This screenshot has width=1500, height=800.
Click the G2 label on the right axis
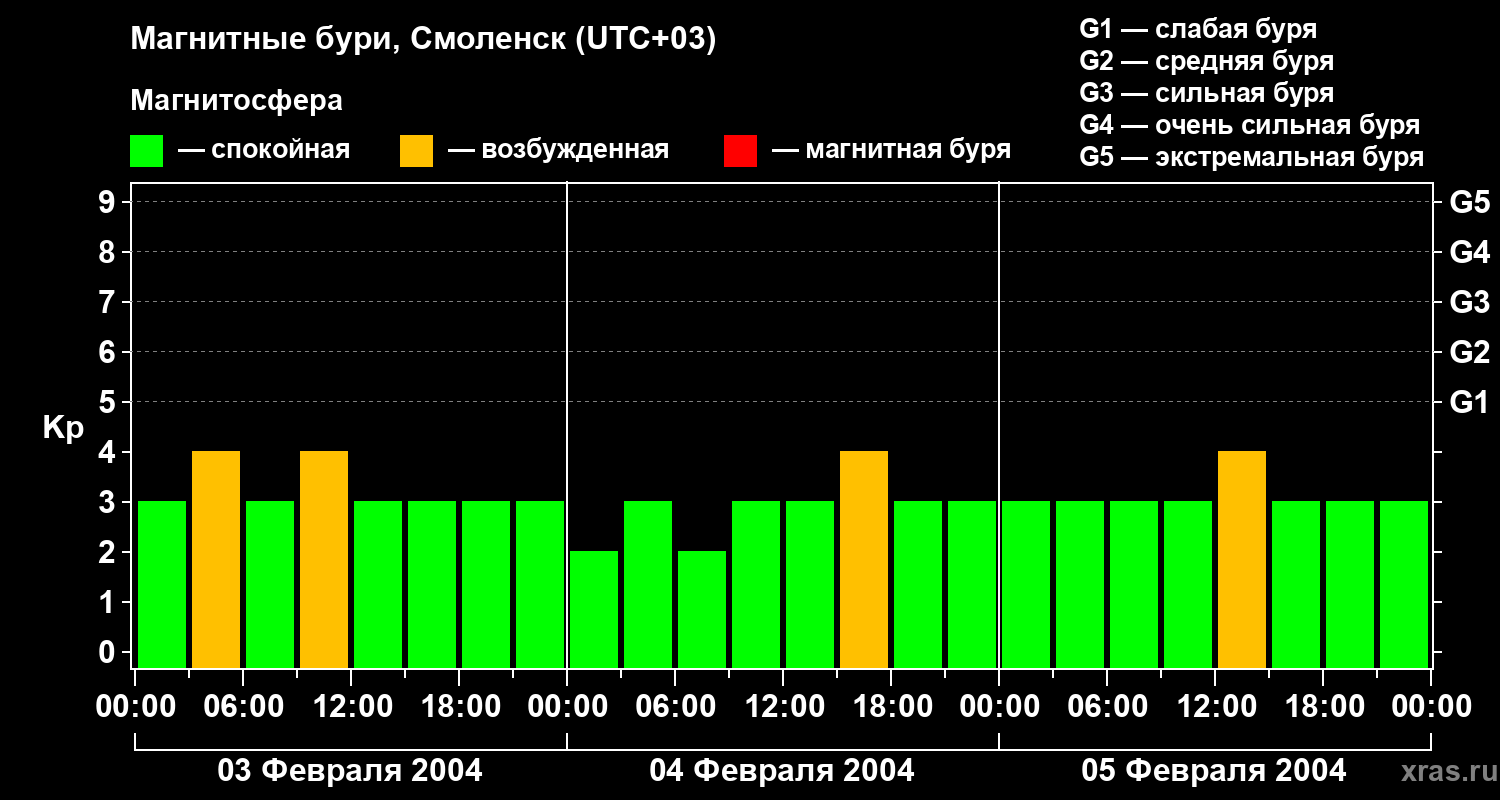tap(1469, 352)
